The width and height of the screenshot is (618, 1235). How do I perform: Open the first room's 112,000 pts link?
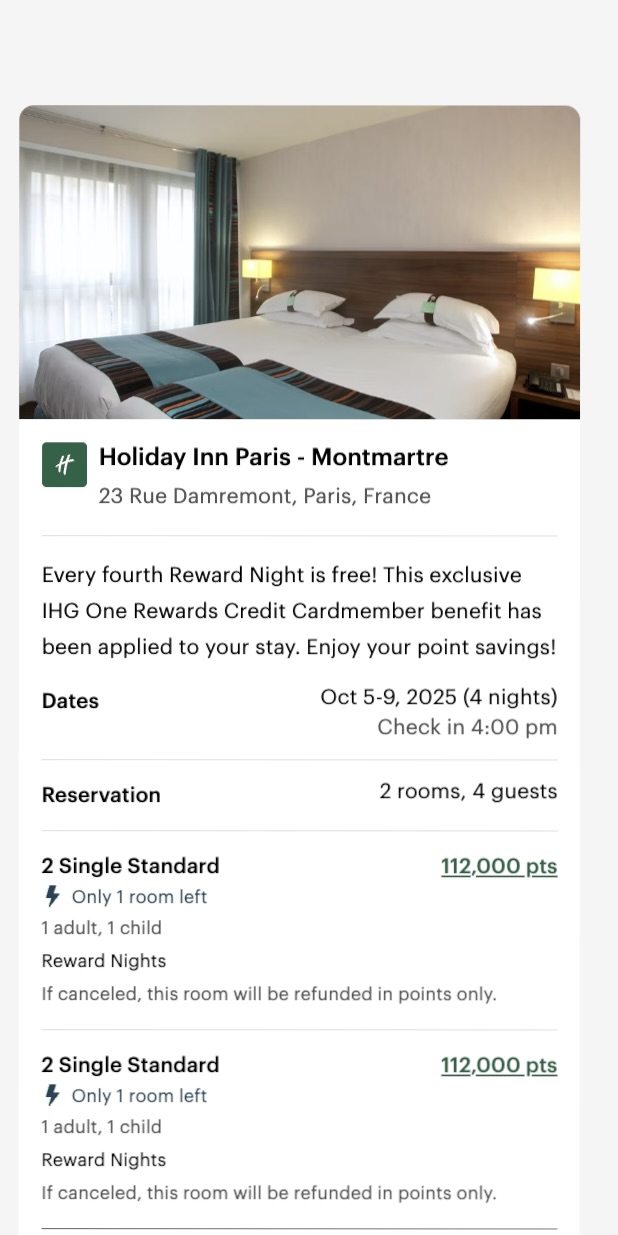point(498,867)
